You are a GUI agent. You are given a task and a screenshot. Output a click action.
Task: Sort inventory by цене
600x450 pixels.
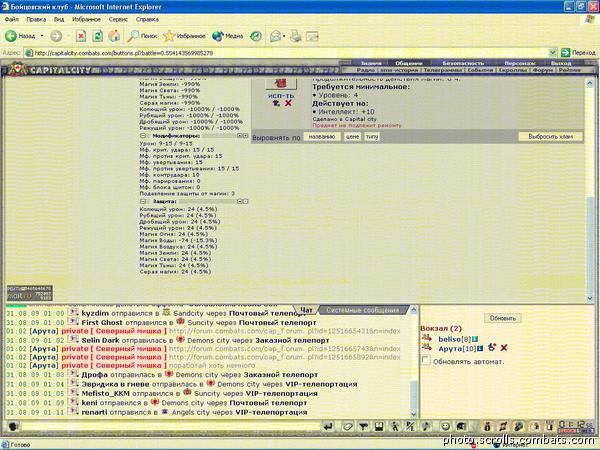(x=352, y=137)
